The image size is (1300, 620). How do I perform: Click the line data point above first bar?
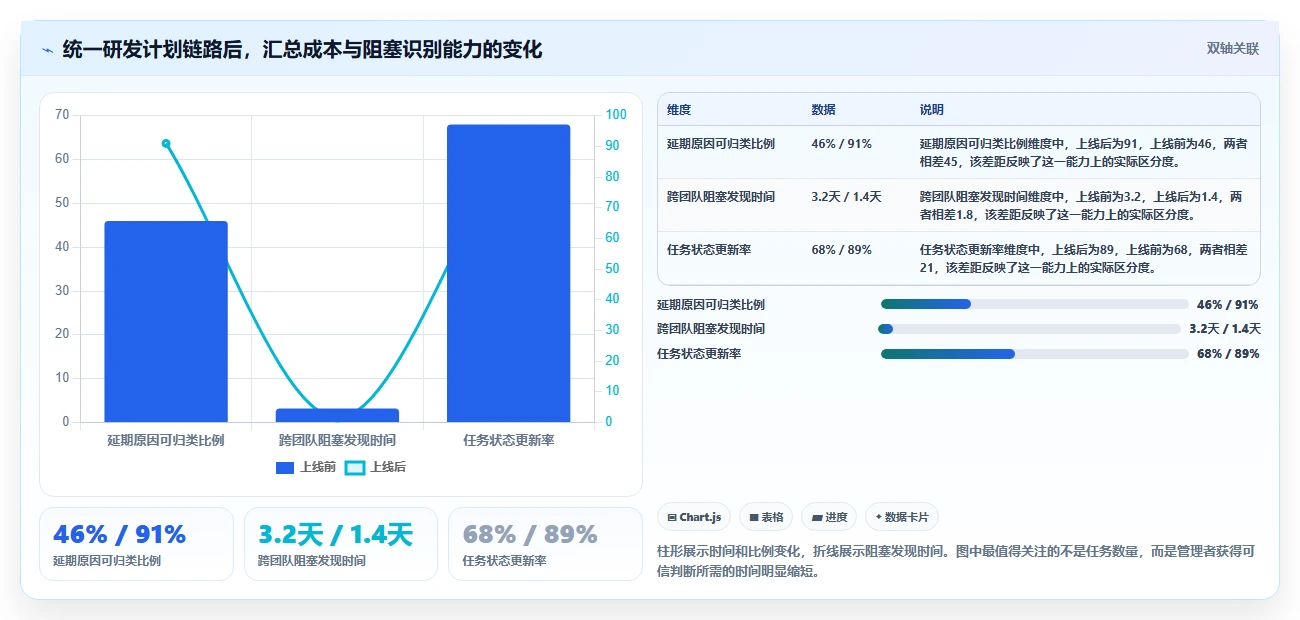(x=166, y=143)
